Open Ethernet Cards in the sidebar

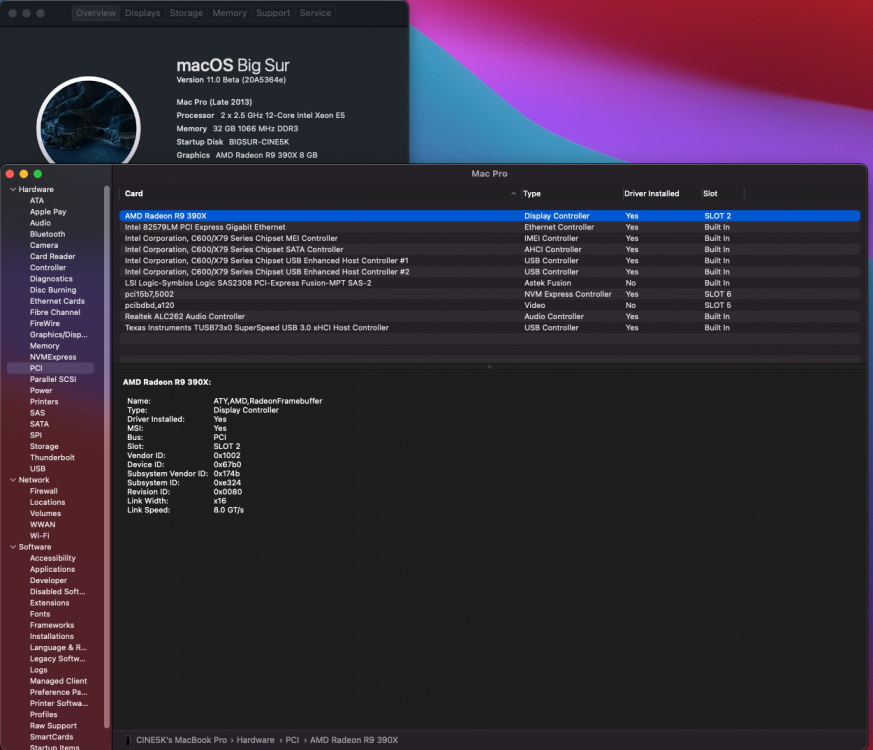pyautogui.click(x=57, y=301)
